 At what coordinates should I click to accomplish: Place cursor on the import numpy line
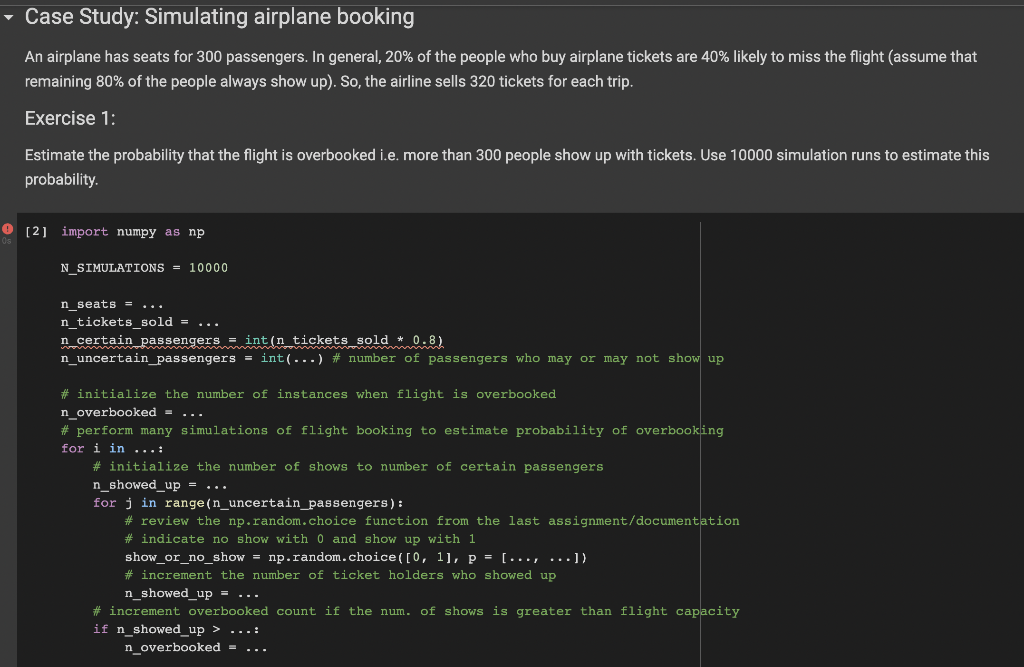[130, 231]
